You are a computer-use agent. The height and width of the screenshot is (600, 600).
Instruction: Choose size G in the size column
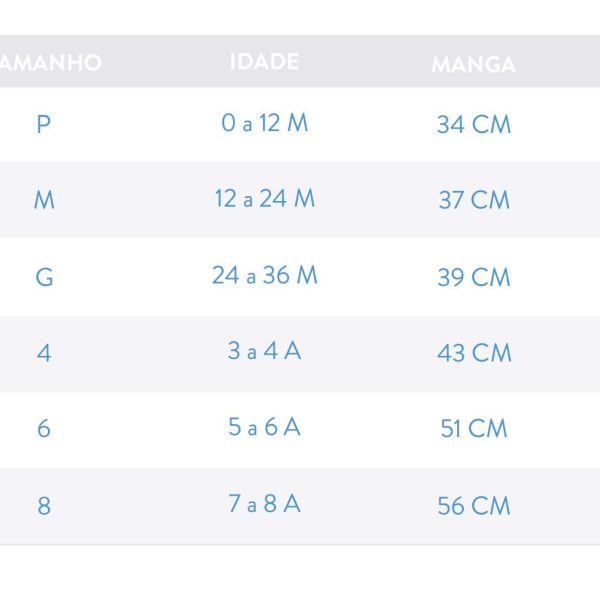pyautogui.click(x=44, y=277)
